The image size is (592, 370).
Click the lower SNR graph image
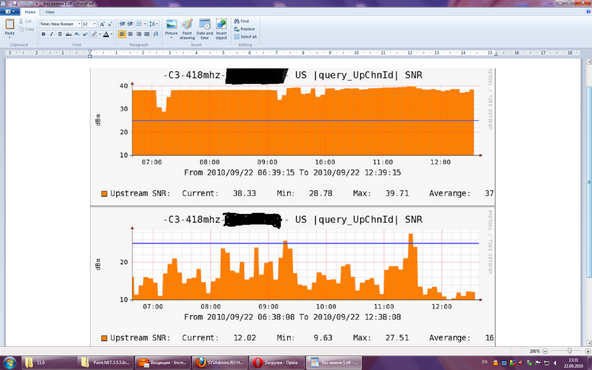point(293,276)
